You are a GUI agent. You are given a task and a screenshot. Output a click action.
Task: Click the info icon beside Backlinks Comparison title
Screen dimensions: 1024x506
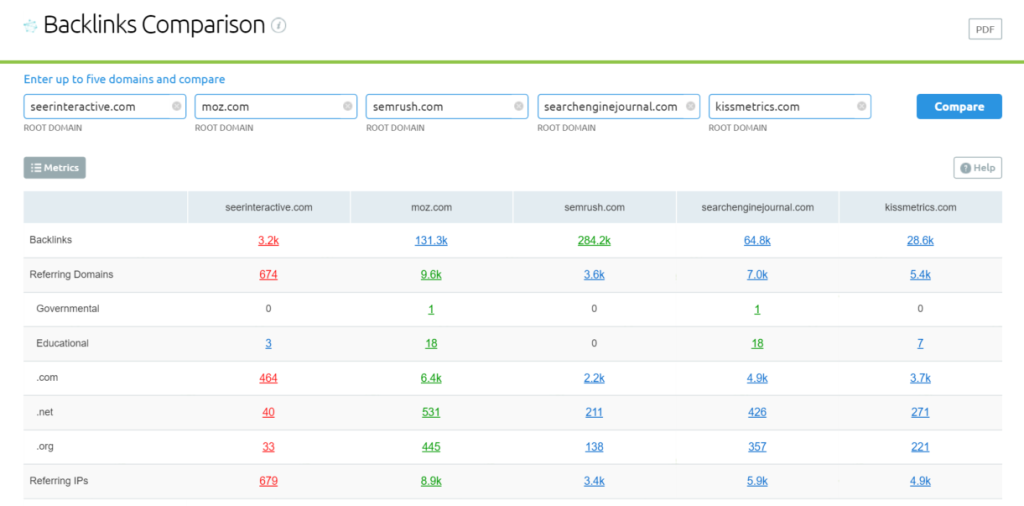tap(279, 26)
